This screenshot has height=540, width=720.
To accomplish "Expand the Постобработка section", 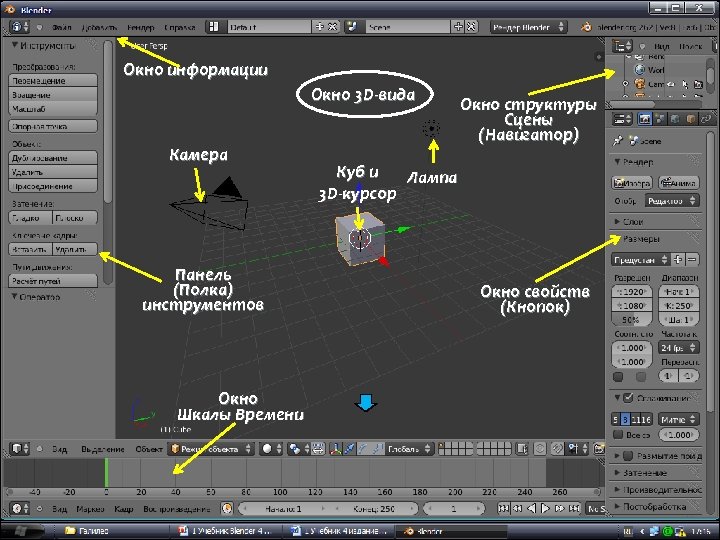I will pos(618,506).
